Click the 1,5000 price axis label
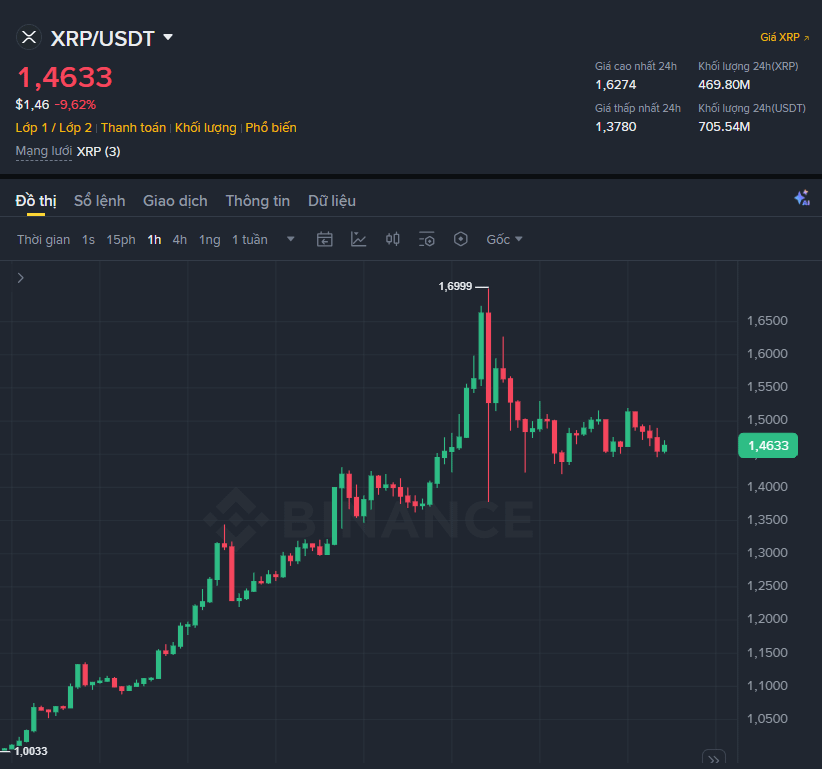Image resolution: width=822 pixels, height=769 pixels. (x=767, y=420)
